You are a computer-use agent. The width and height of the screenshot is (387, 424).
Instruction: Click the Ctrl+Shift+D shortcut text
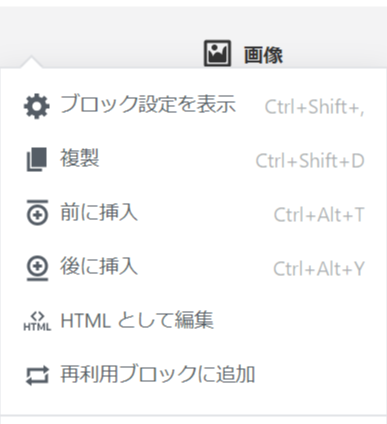point(310,161)
